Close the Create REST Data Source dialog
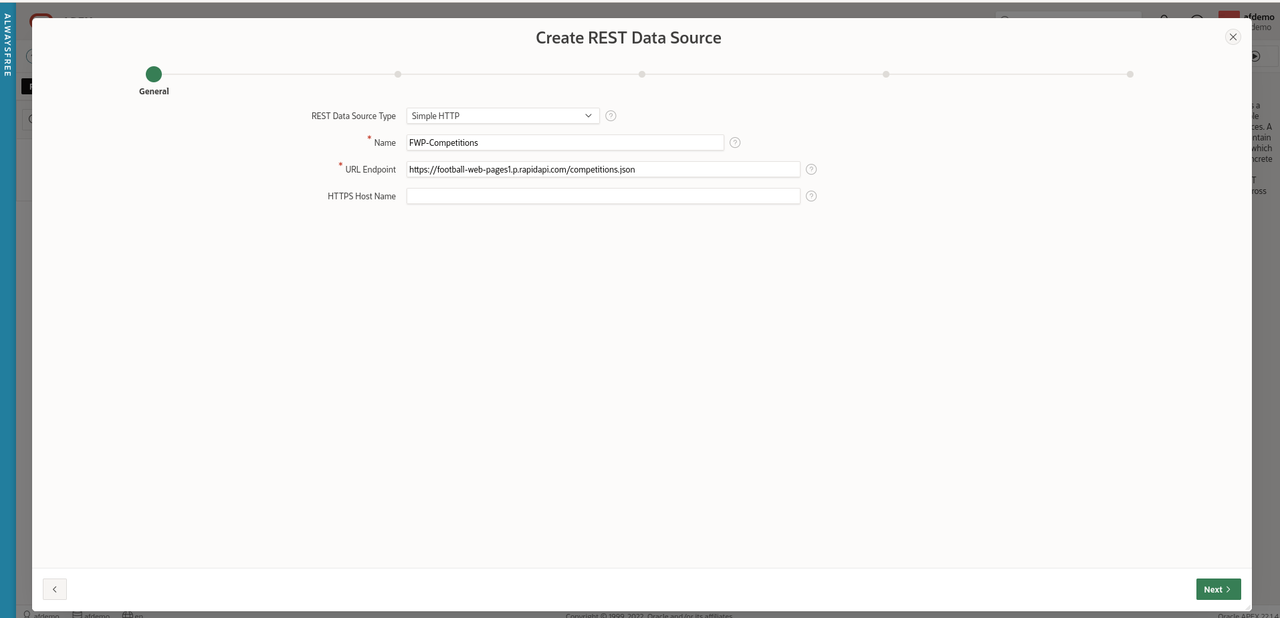 pos(1232,37)
